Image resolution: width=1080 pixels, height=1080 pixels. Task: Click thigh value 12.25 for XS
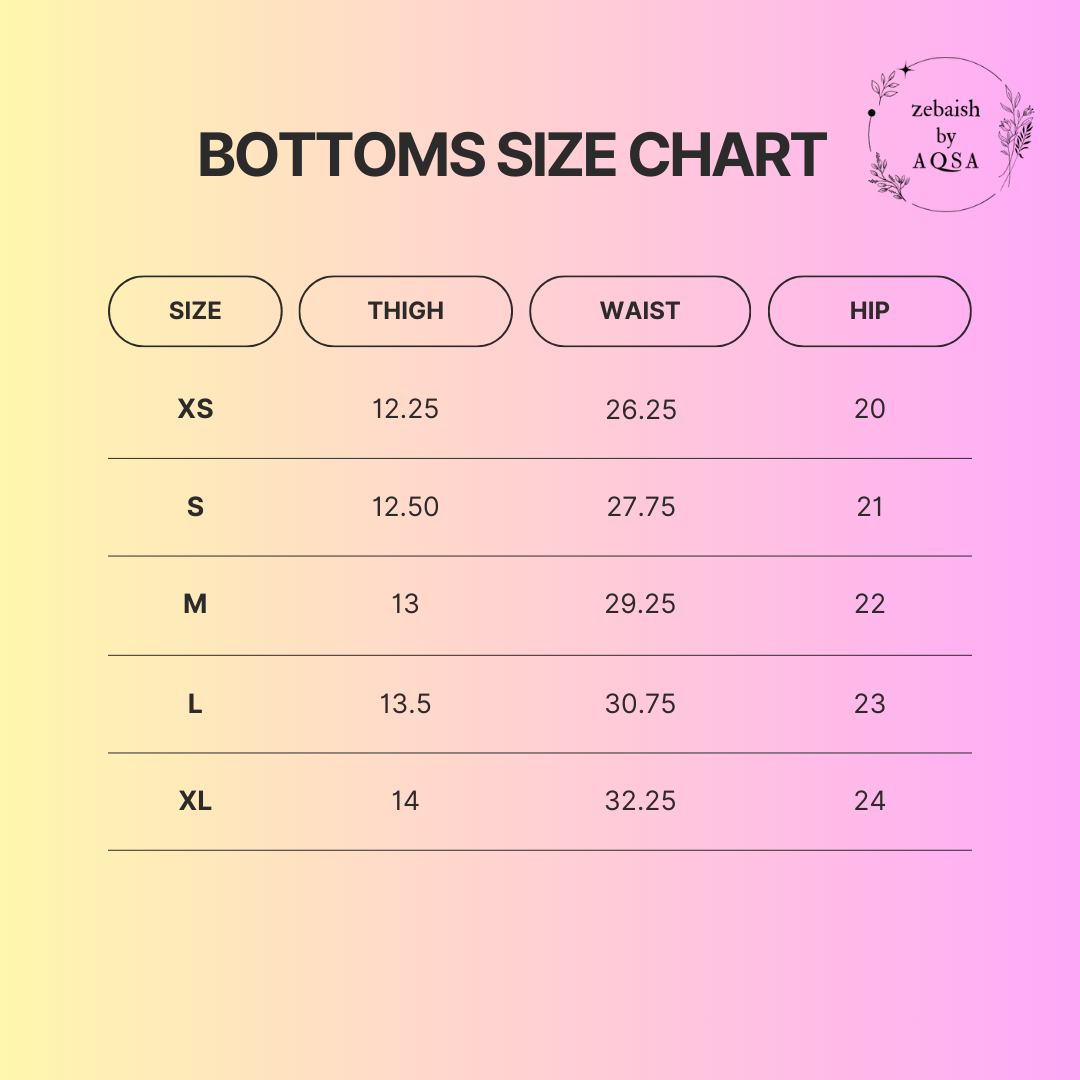point(405,409)
